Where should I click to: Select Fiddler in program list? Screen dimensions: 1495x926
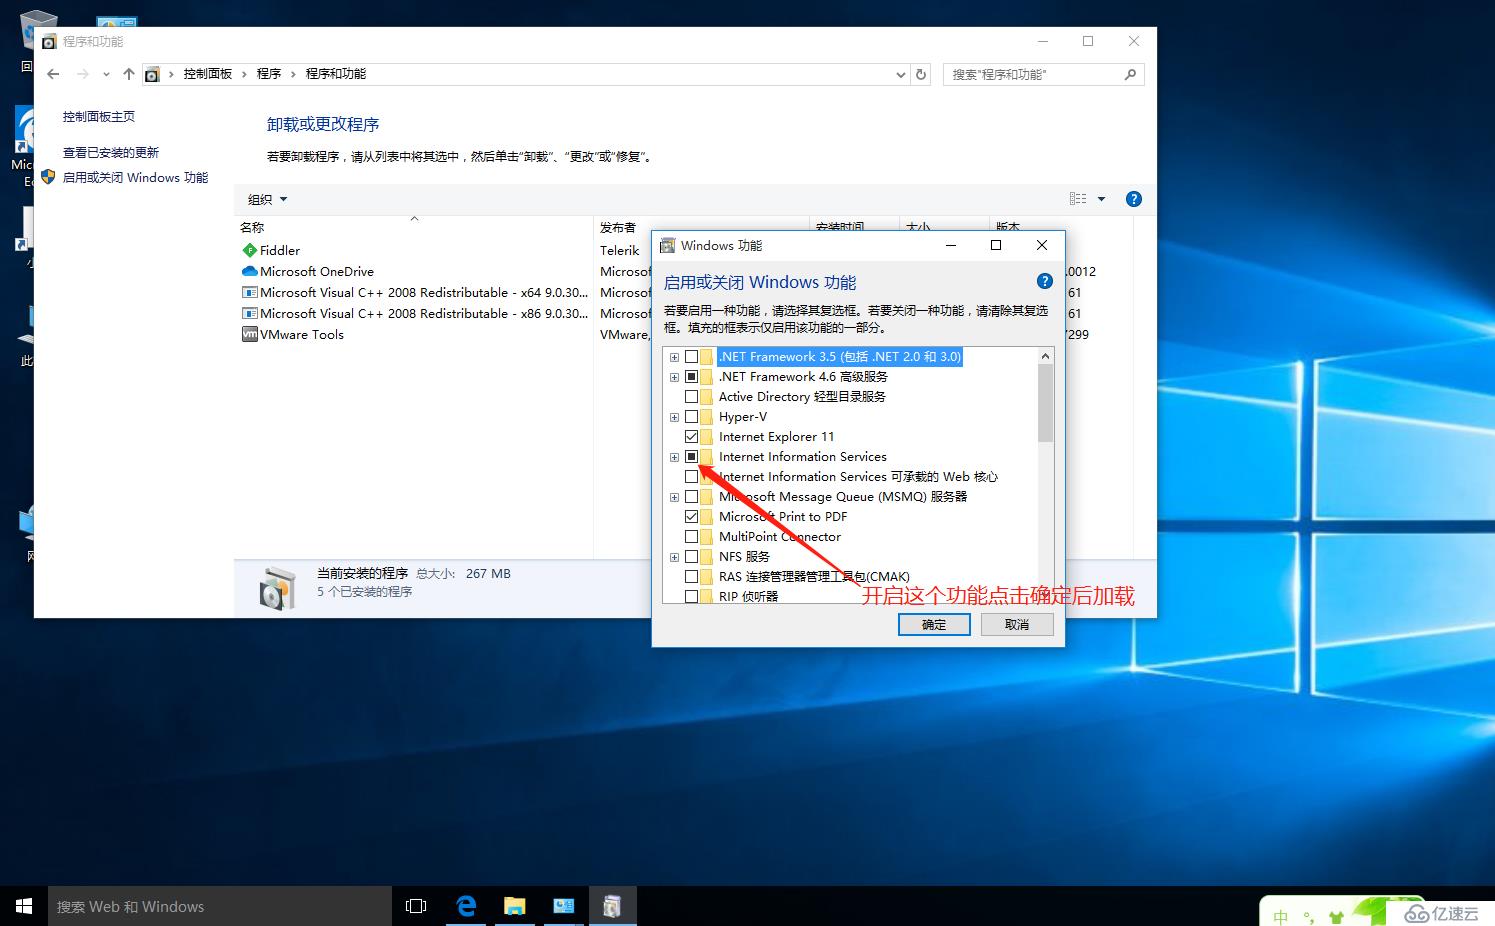coord(280,251)
